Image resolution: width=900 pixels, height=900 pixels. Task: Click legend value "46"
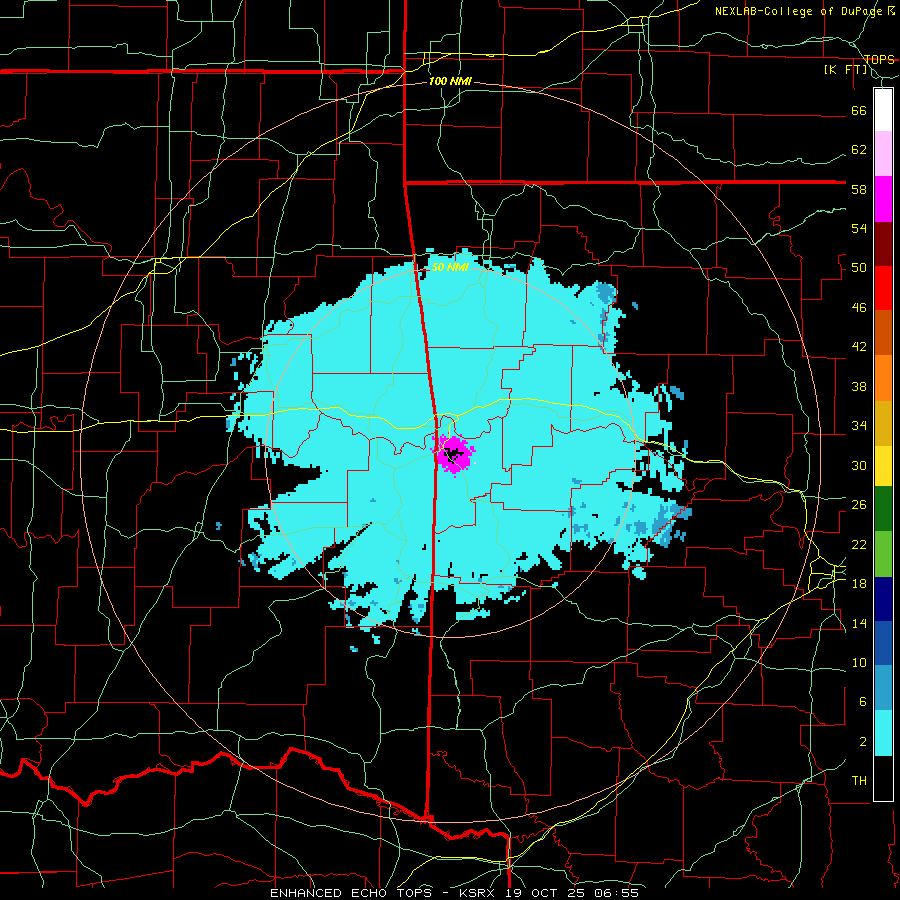[x=859, y=308]
